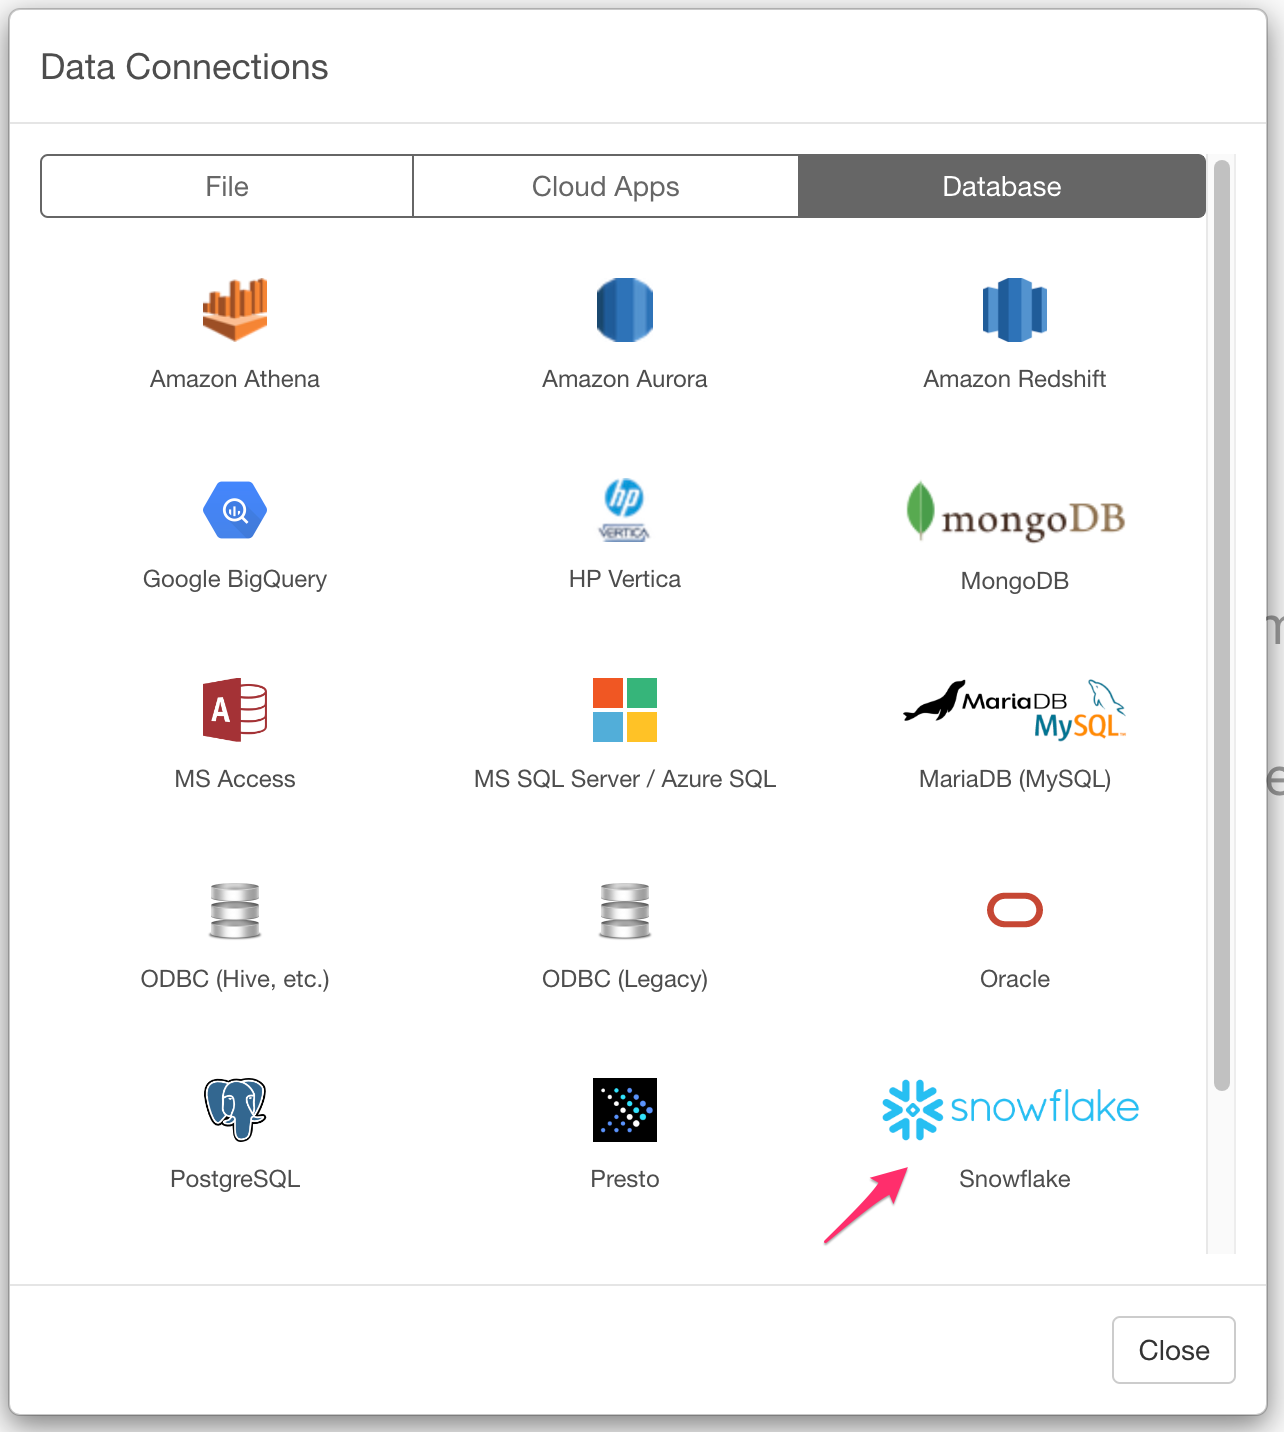Select the HP Vertica logo
Image resolution: width=1284 pixels, height=1432 pixels.
[x=625, y=510]
